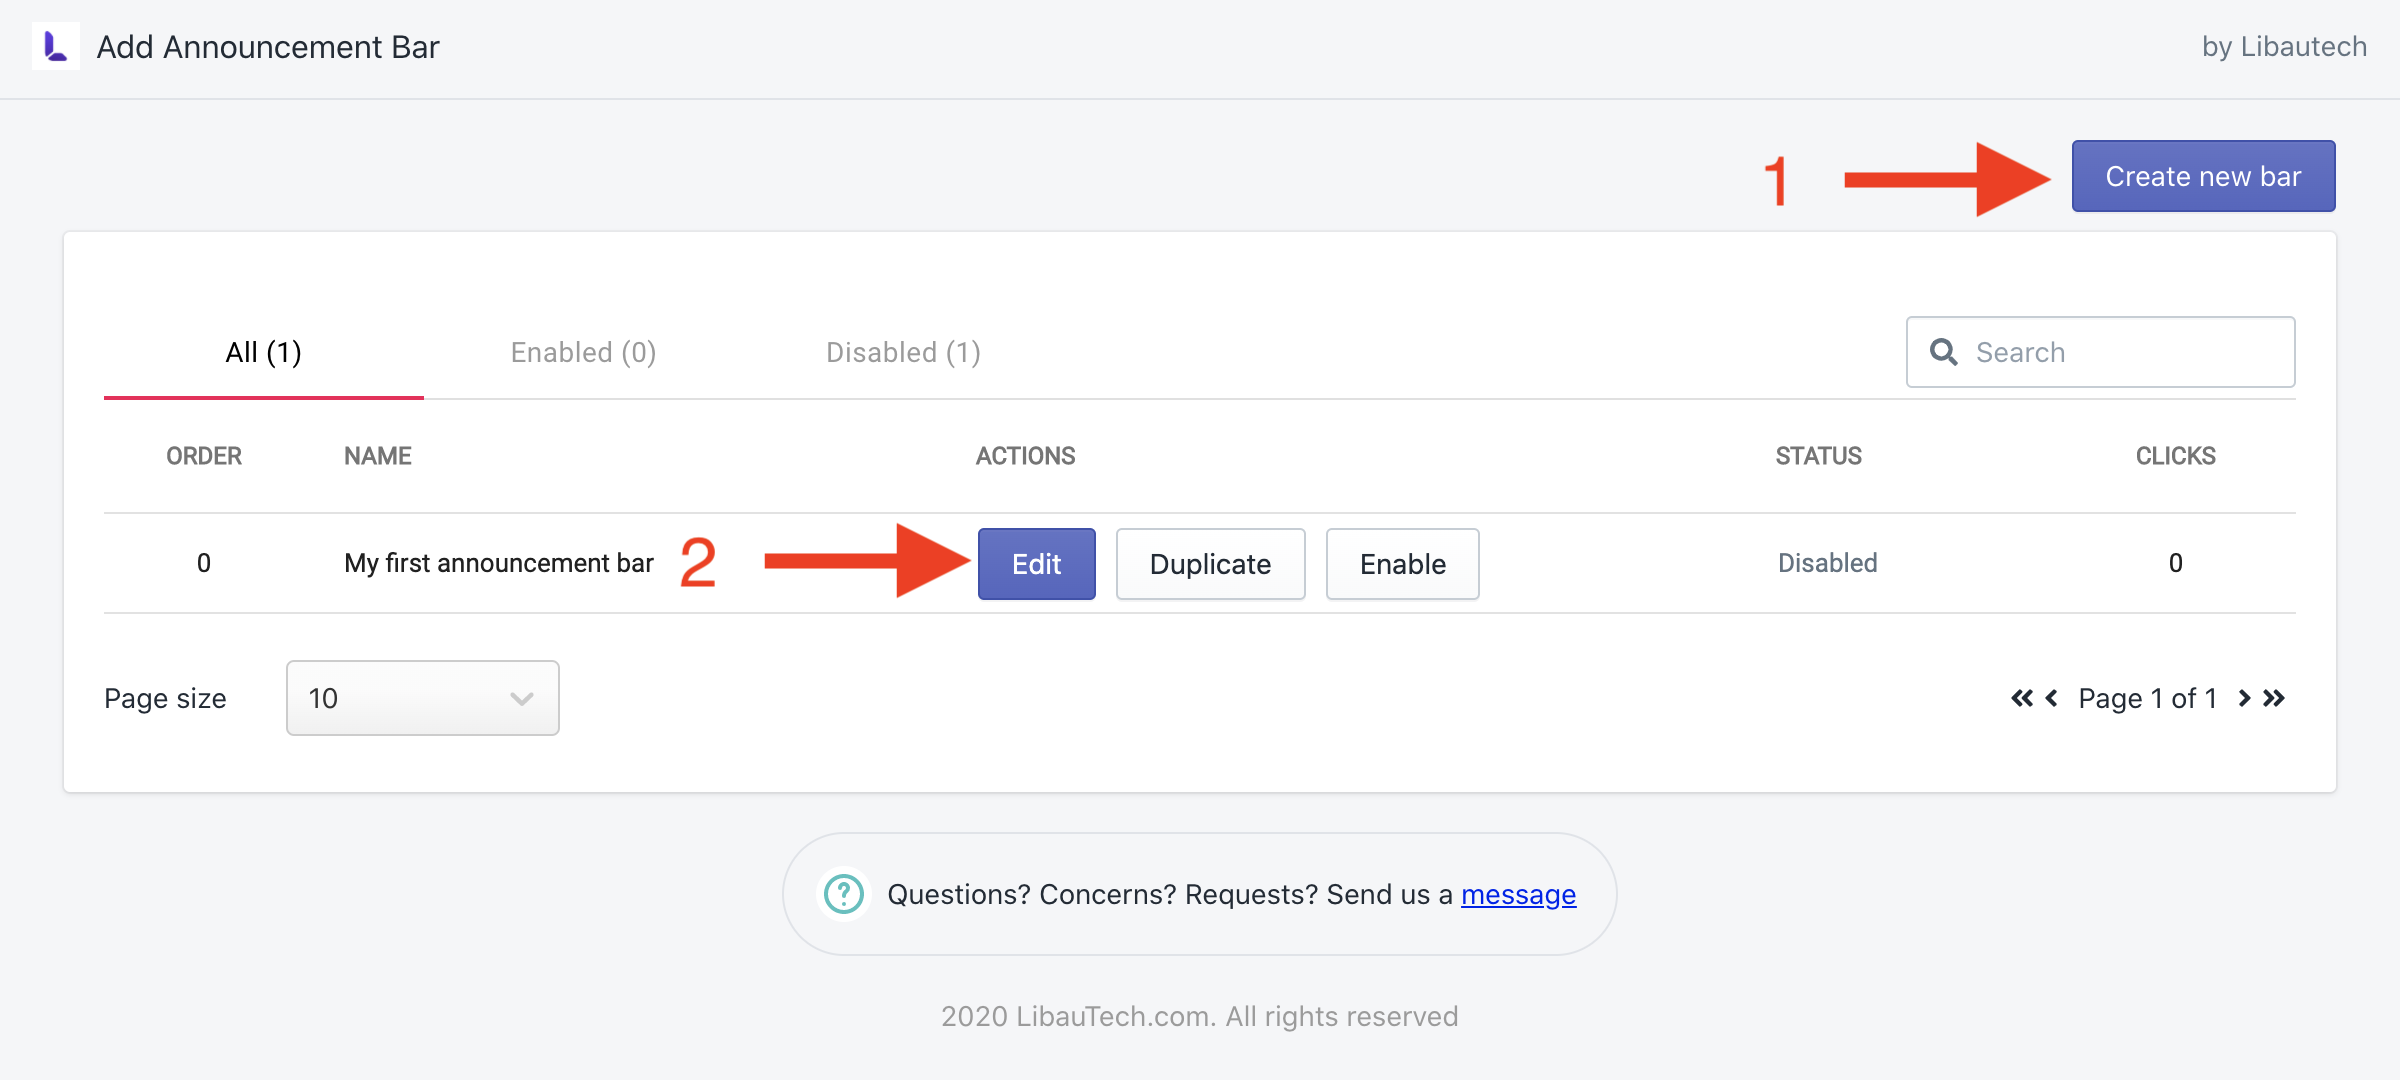Enable My first announcement bar
This screenshot has height=1080, width=2400.
point(1402,564)
